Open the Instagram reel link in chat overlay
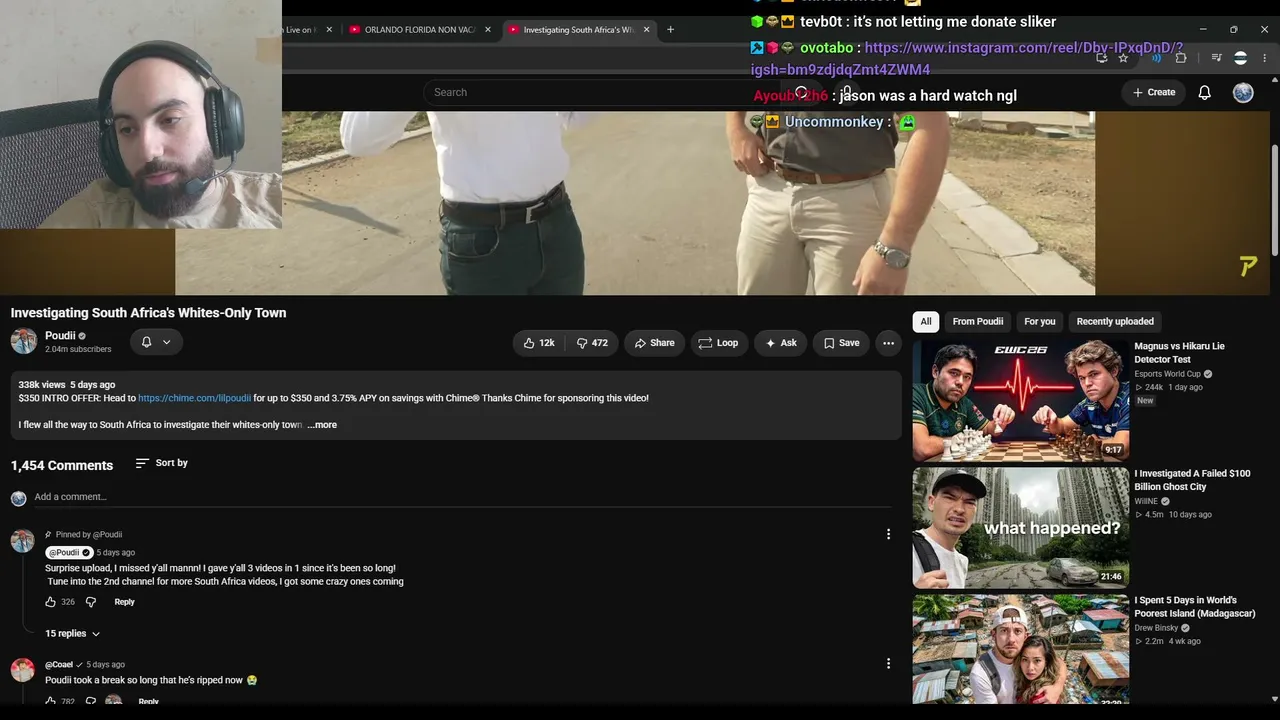1280x720 pixels. [x=967, y=58]
